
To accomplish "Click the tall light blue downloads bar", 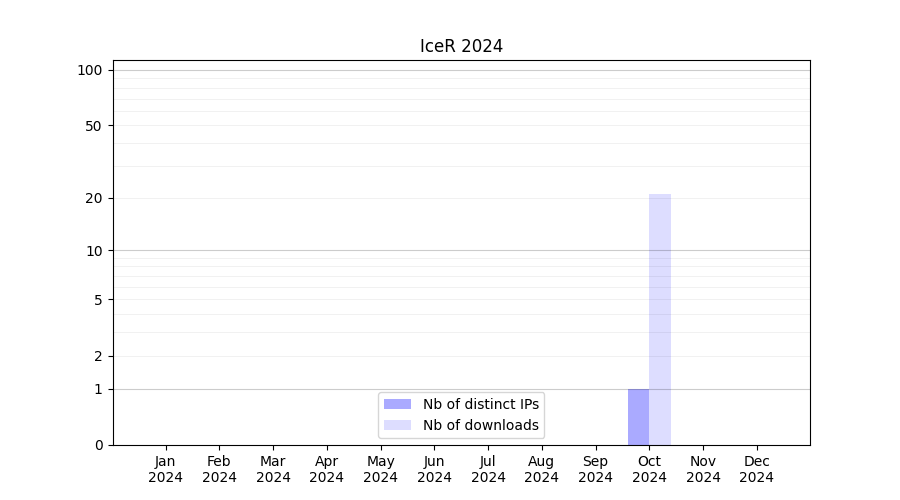I will (x=660, y=320).
